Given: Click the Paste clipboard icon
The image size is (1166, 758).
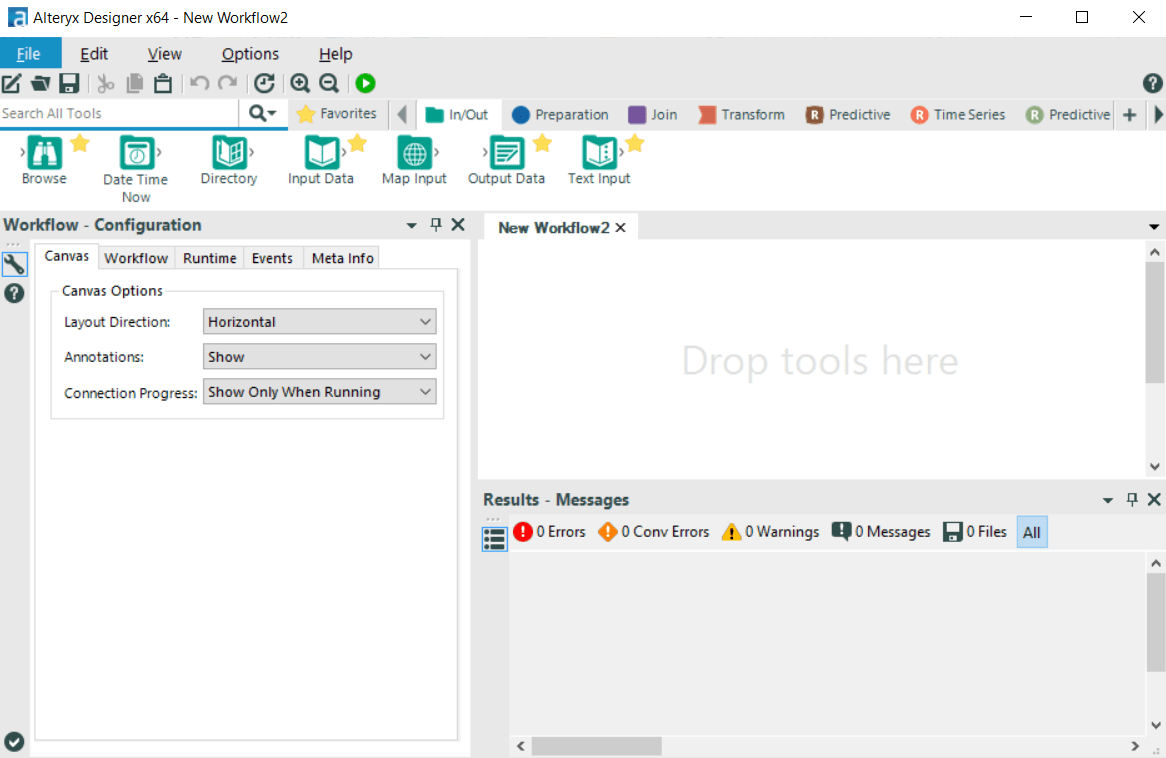Looking at the screenshot, I should (x=163, y=83).
